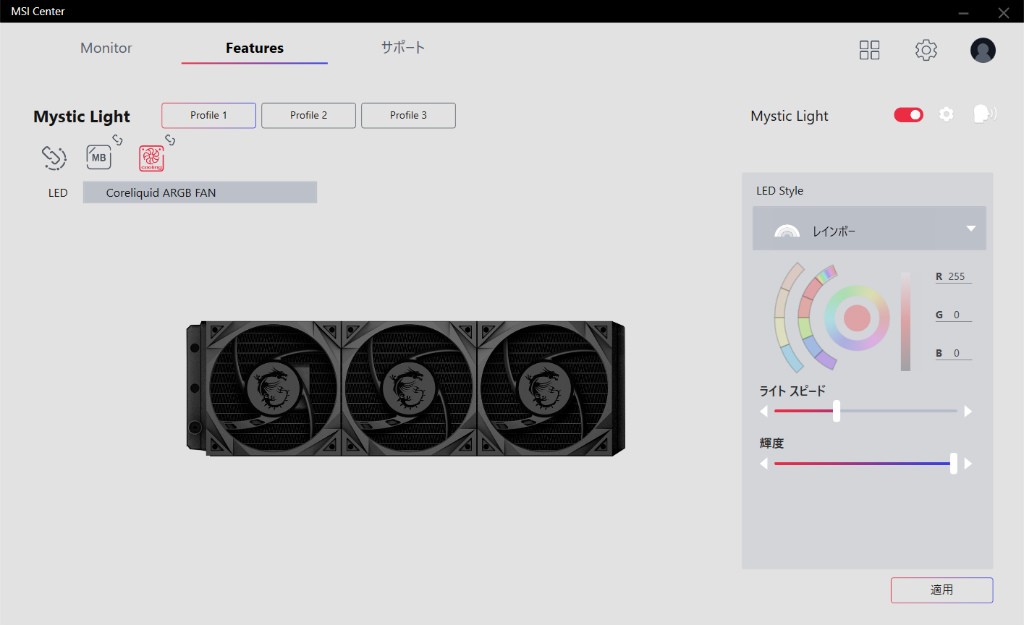1024x625 pixels.
Task: Open the サポート tab
Action: pyautogui.click(x=402, y=48)
